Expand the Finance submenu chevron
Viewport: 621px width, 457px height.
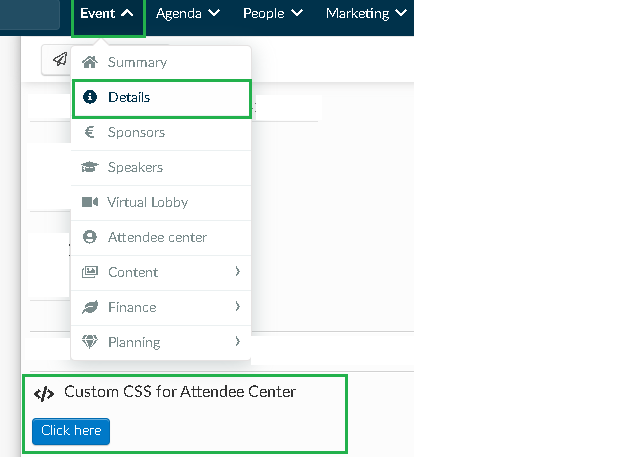tap(238, 307)
